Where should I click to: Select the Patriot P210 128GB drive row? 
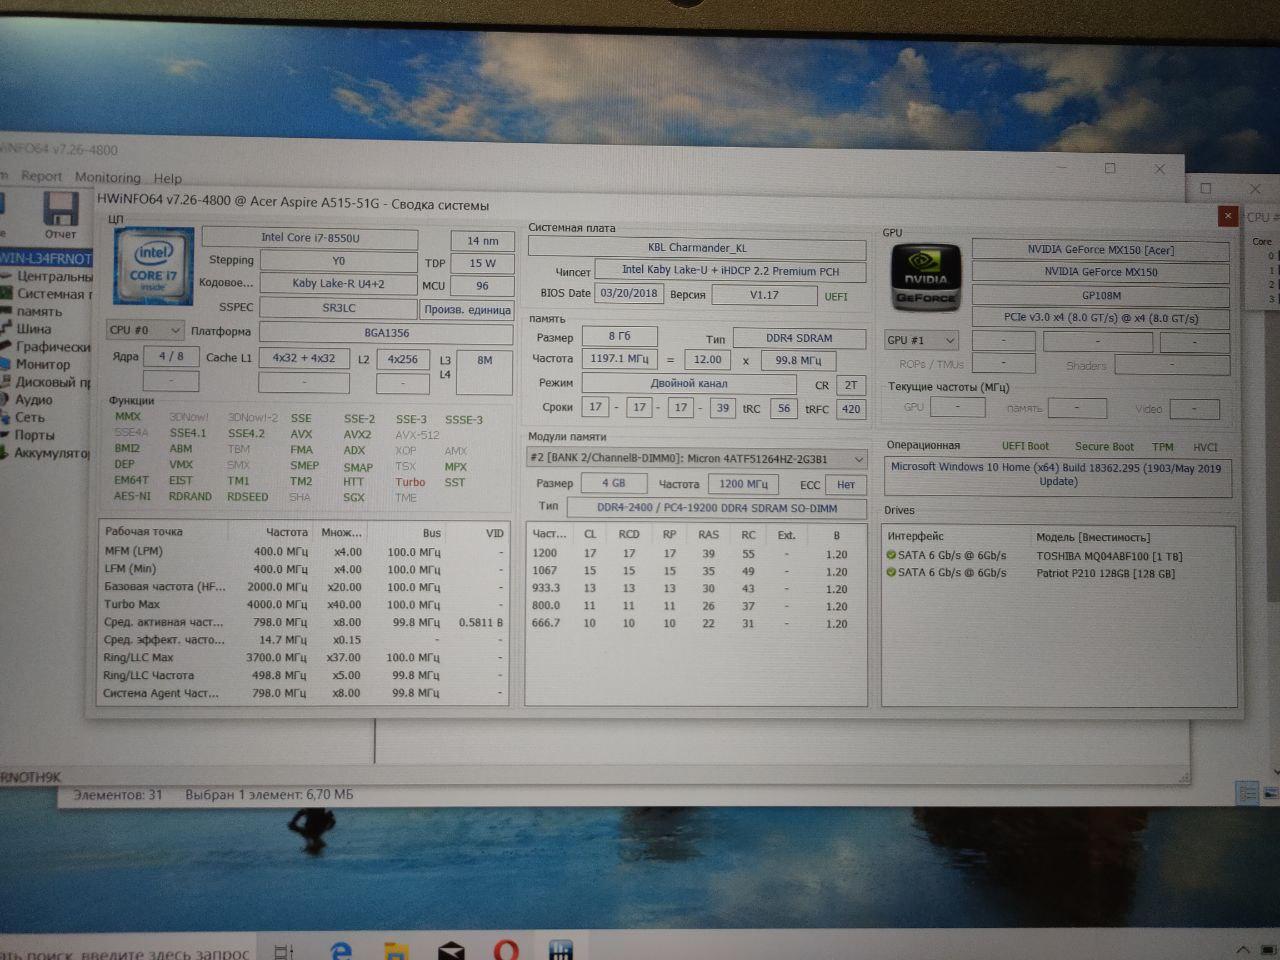pos(1057,573)
